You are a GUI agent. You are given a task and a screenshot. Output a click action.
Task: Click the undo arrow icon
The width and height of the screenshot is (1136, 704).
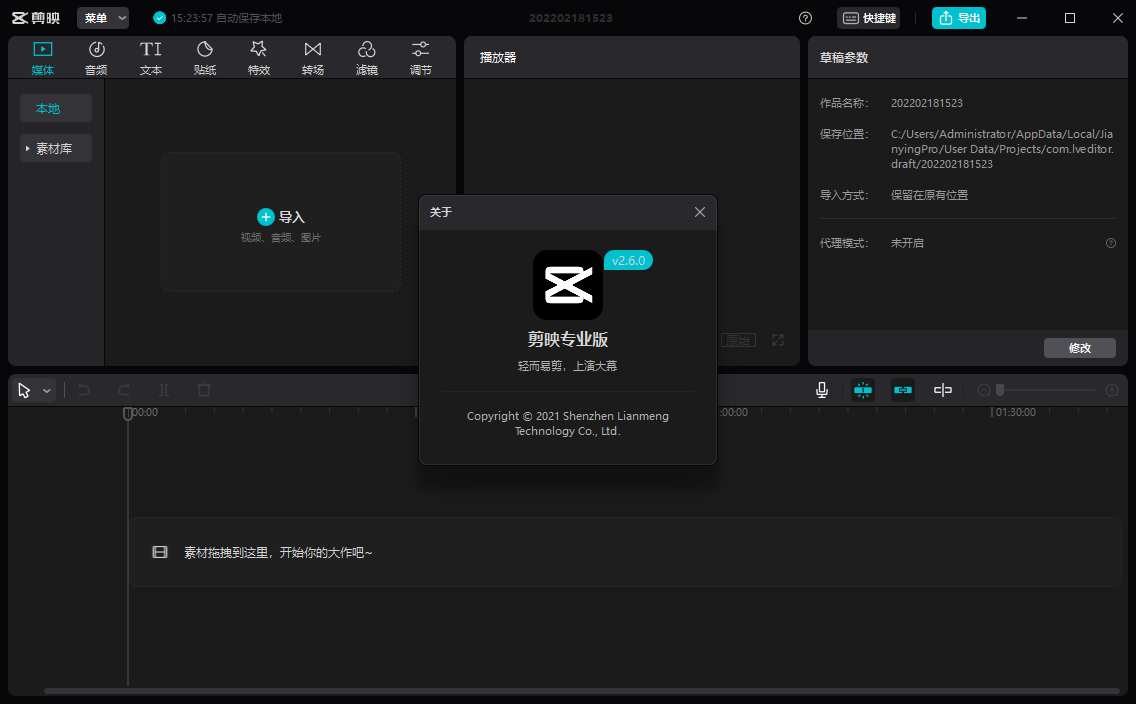click(84, 390)
